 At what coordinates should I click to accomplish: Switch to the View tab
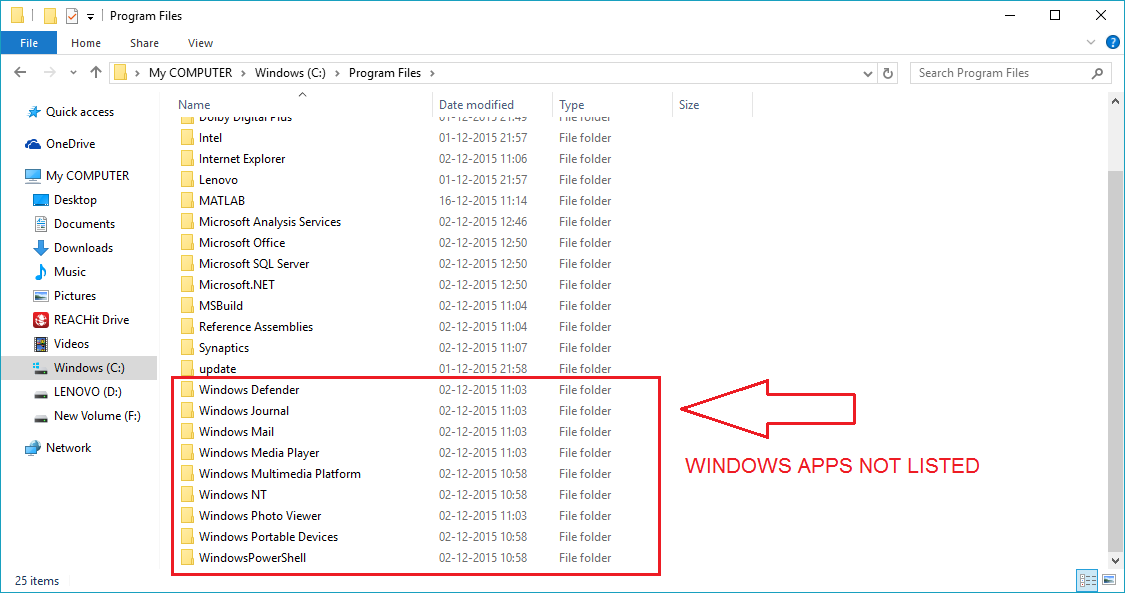coord(200,43)
